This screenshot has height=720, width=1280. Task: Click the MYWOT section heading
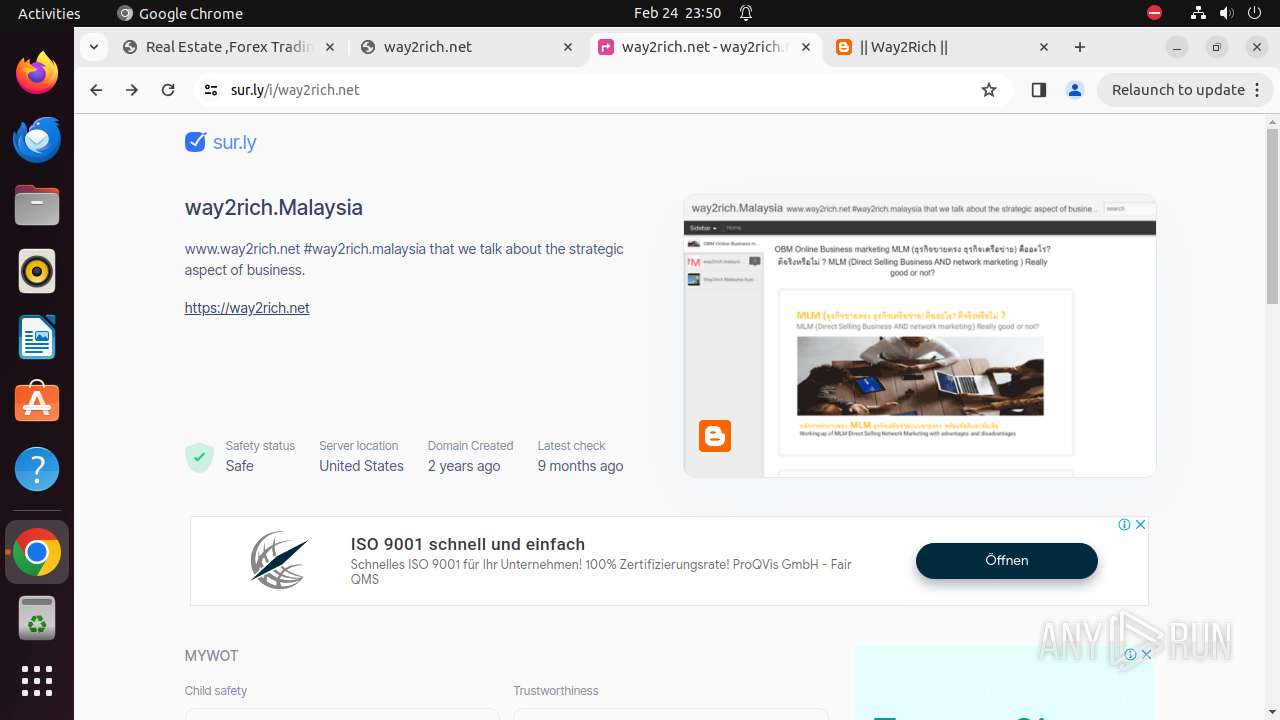click(x=211, y=656)
